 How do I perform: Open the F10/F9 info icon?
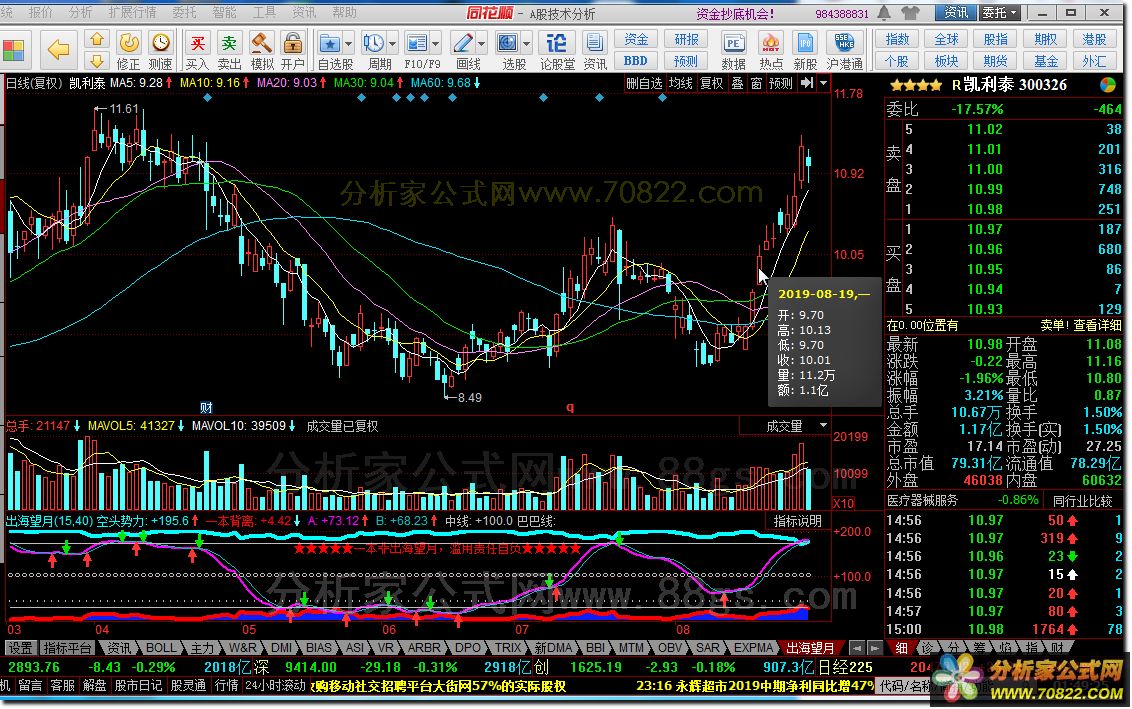[x=417, y=43]
